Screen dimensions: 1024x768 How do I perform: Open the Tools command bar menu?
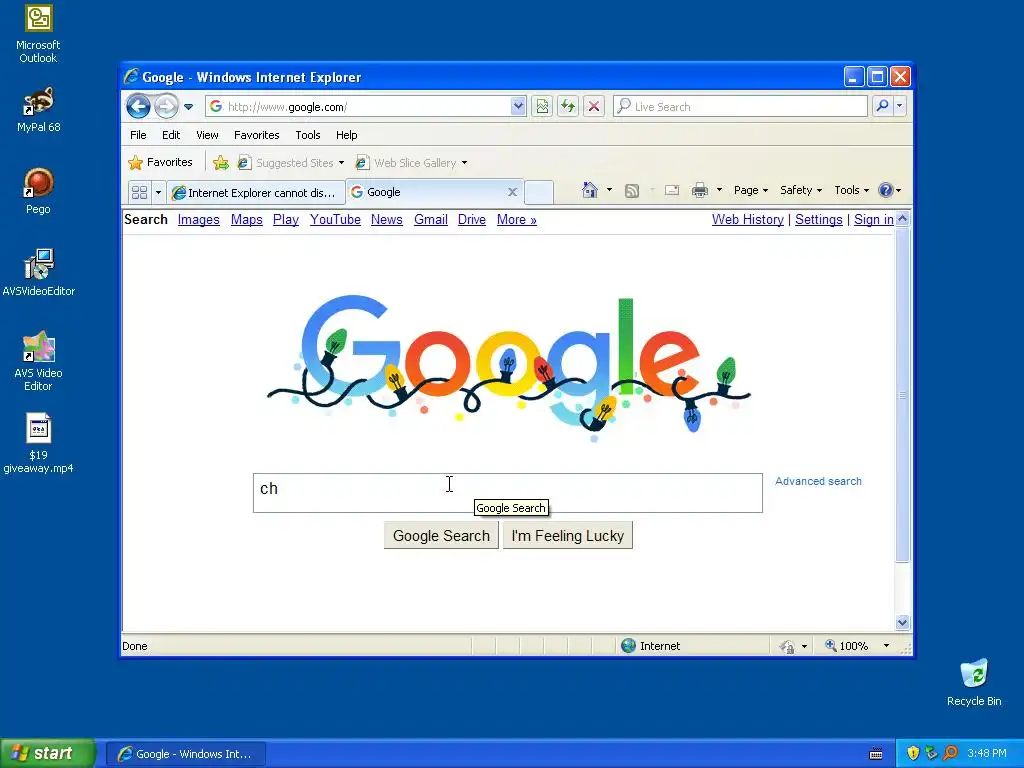852,190
